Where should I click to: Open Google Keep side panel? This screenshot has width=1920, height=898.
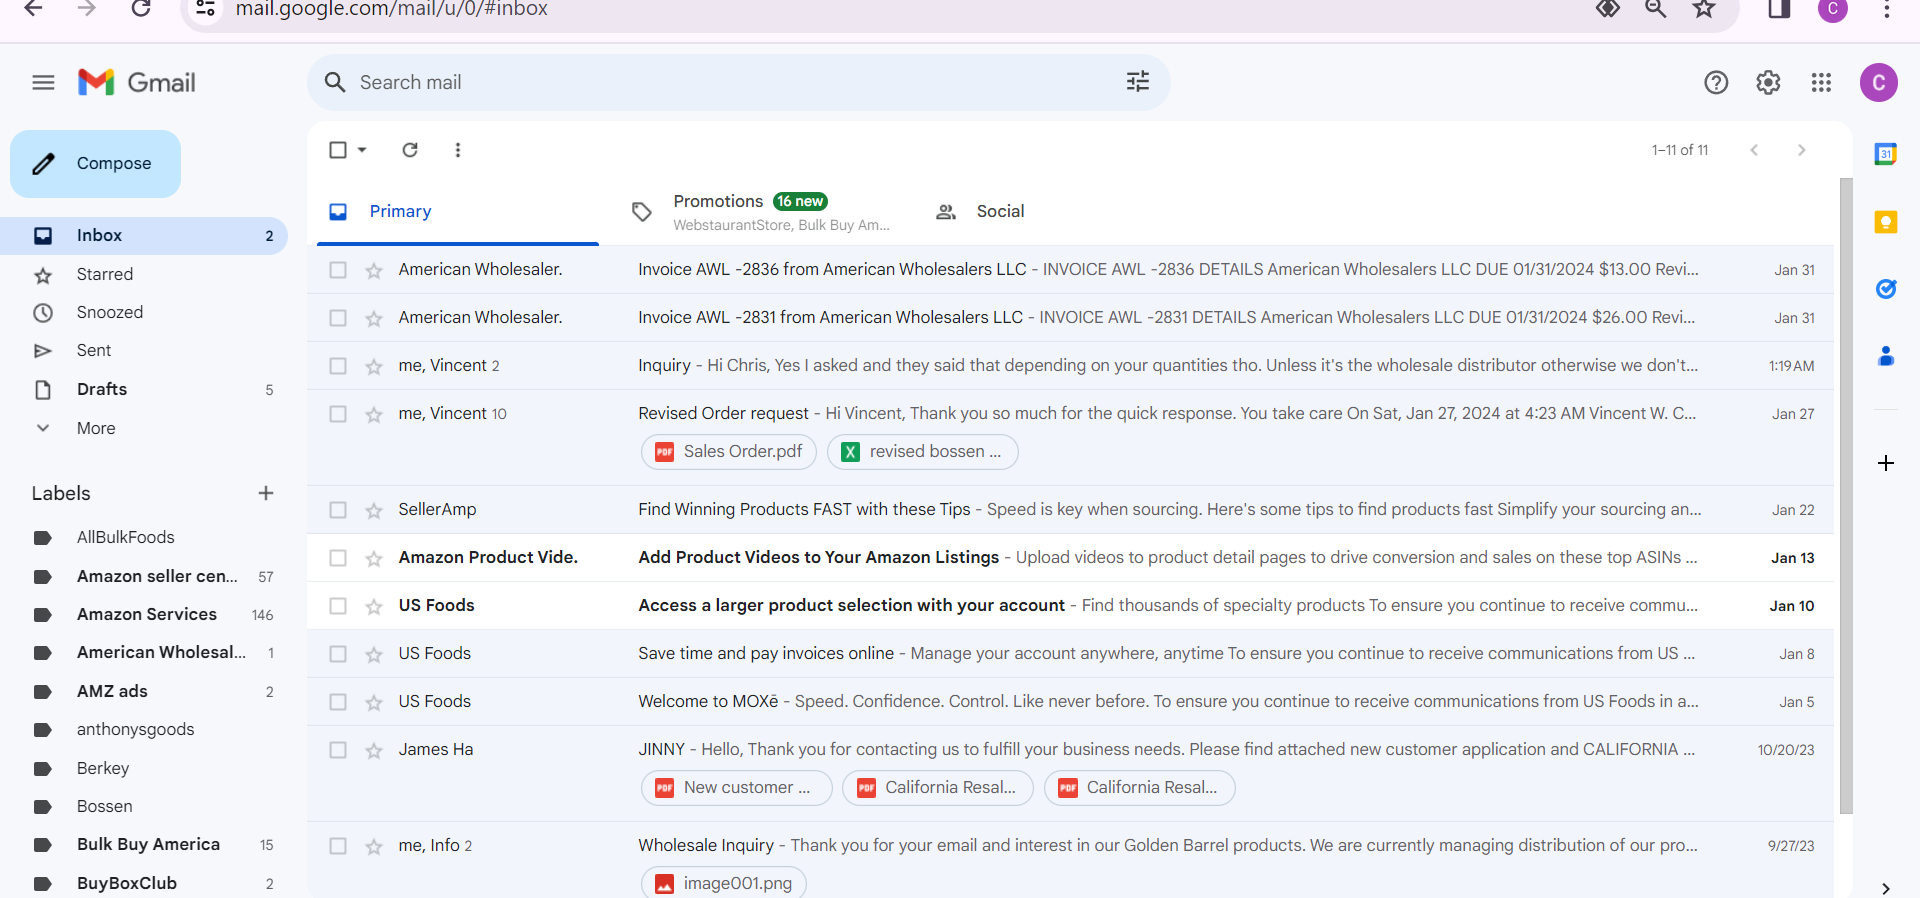coord(1886,222)
